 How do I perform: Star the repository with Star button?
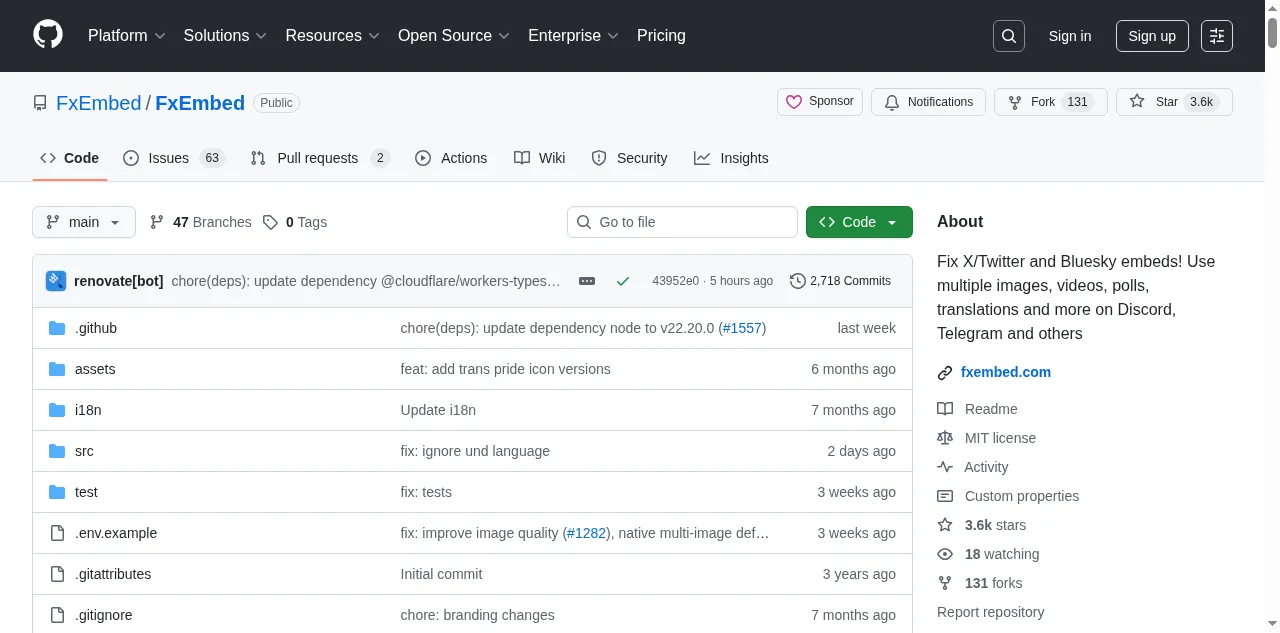(1174, 102)
